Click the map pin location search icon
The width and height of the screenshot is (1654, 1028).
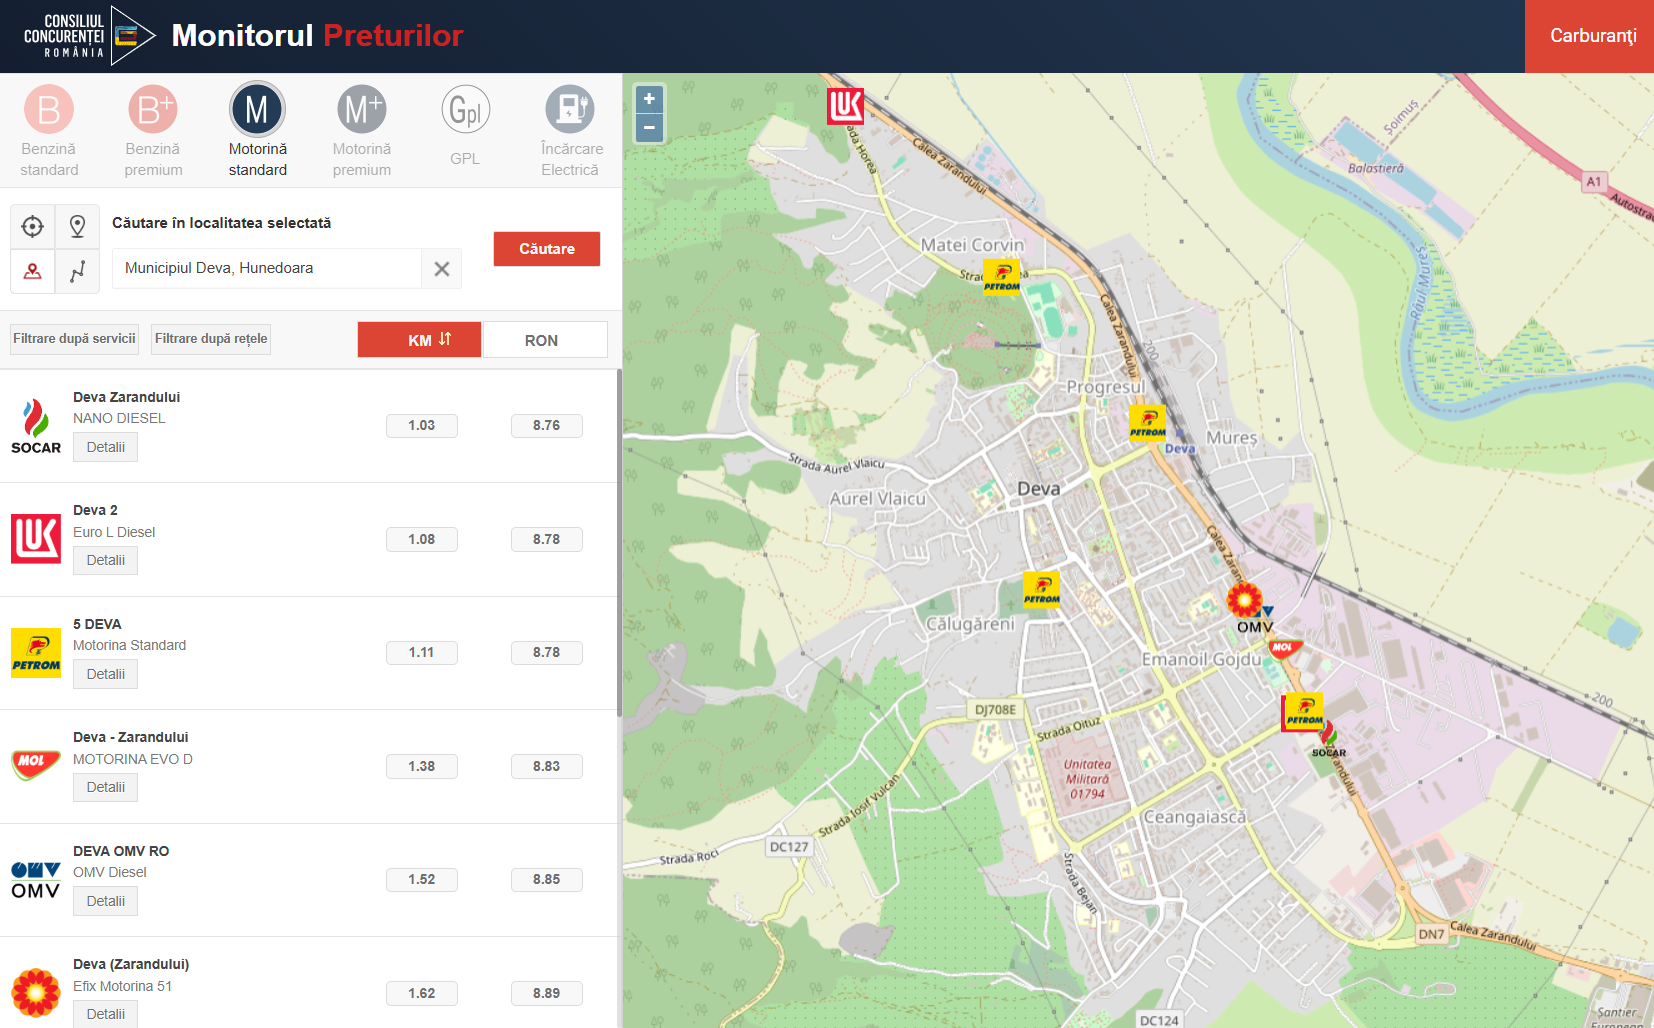point(77,227)
